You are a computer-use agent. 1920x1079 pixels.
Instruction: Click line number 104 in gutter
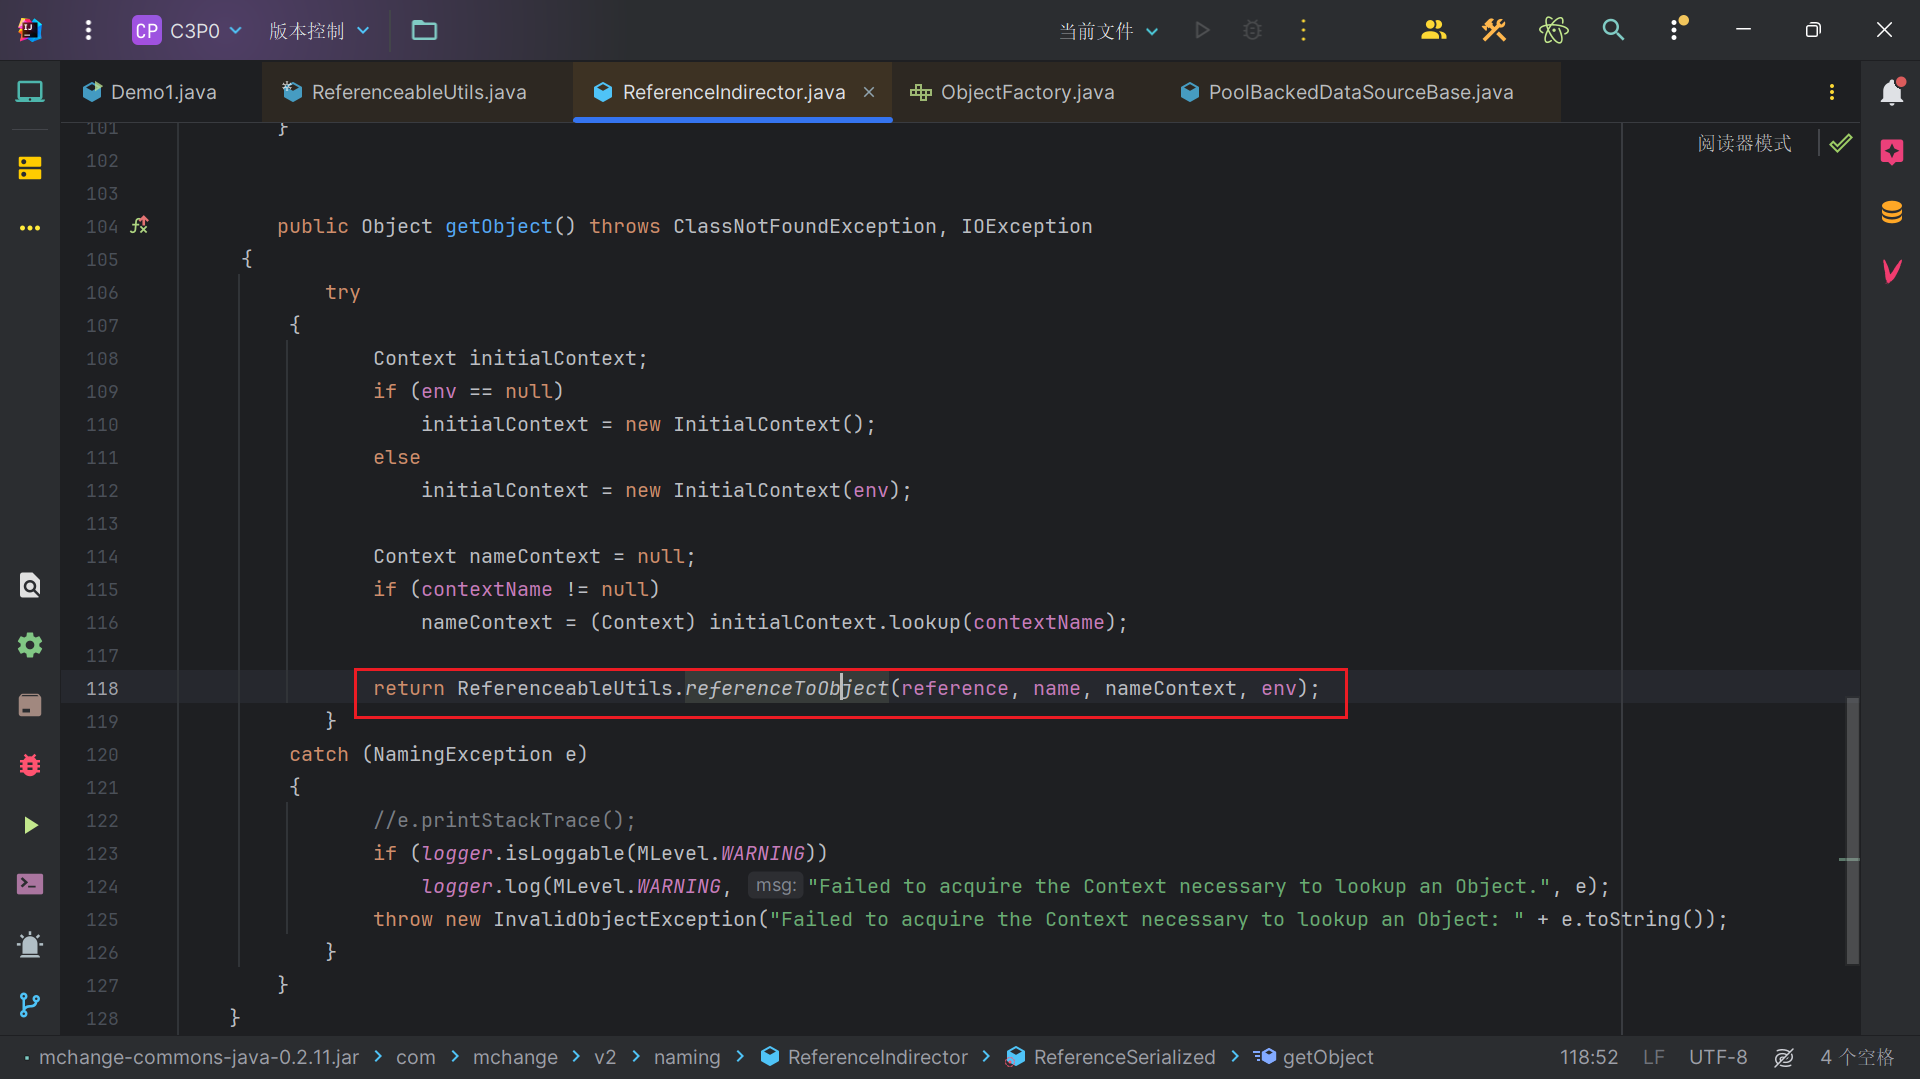click(x=102, y=226)
